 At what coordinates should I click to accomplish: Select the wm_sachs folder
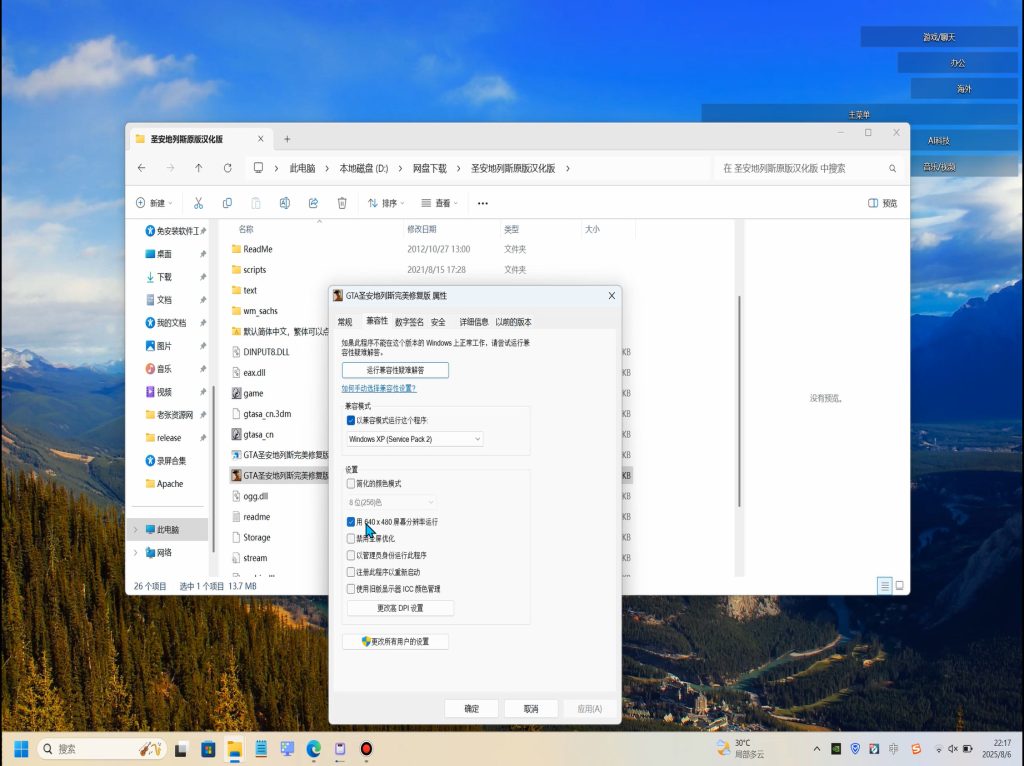pyautogui.click(x=261, y=311)
